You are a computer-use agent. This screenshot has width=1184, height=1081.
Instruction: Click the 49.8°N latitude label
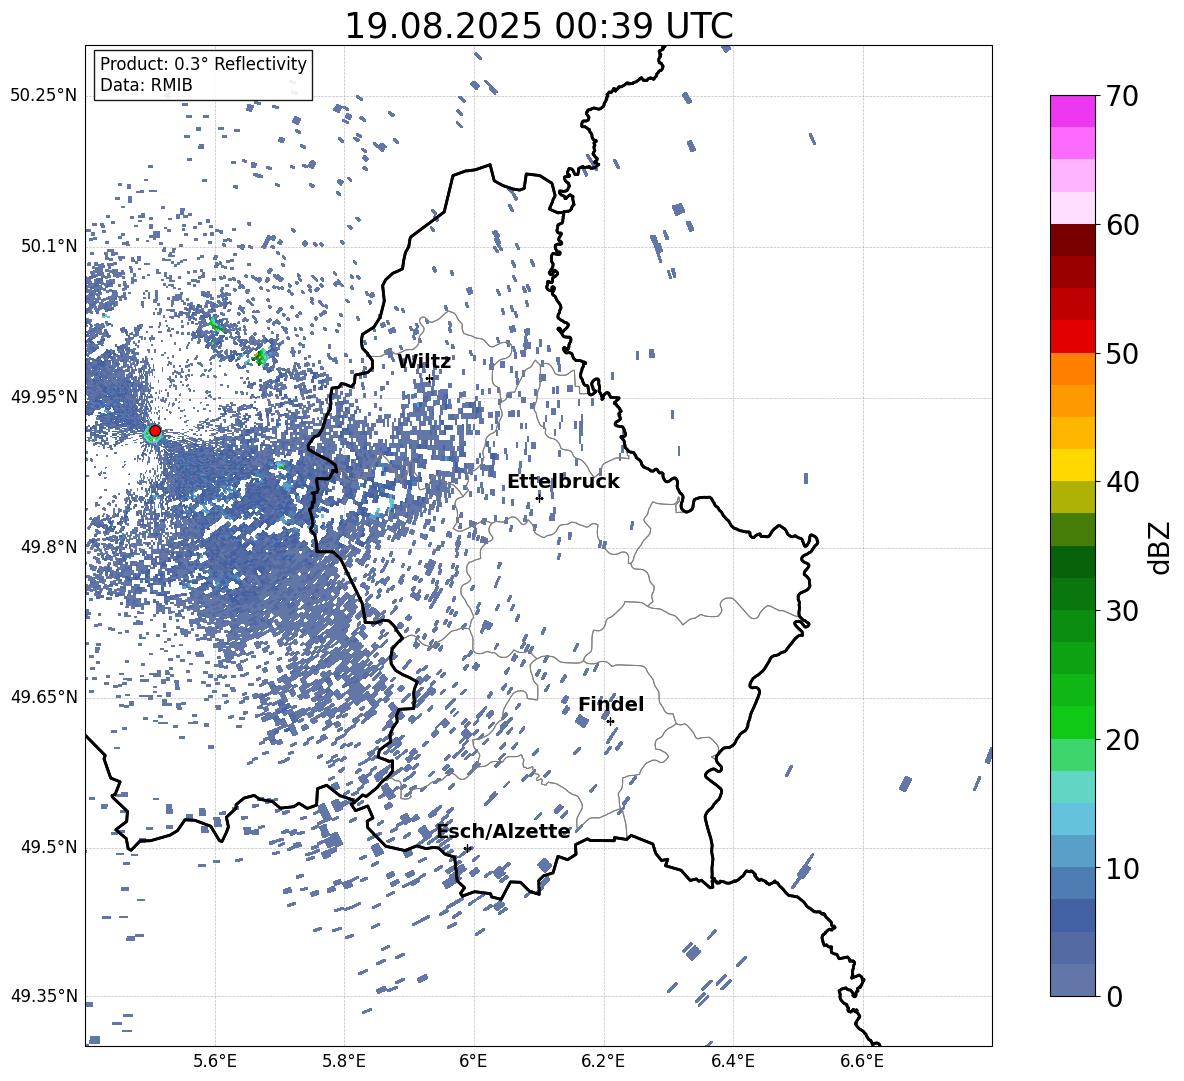coord(48,546)
